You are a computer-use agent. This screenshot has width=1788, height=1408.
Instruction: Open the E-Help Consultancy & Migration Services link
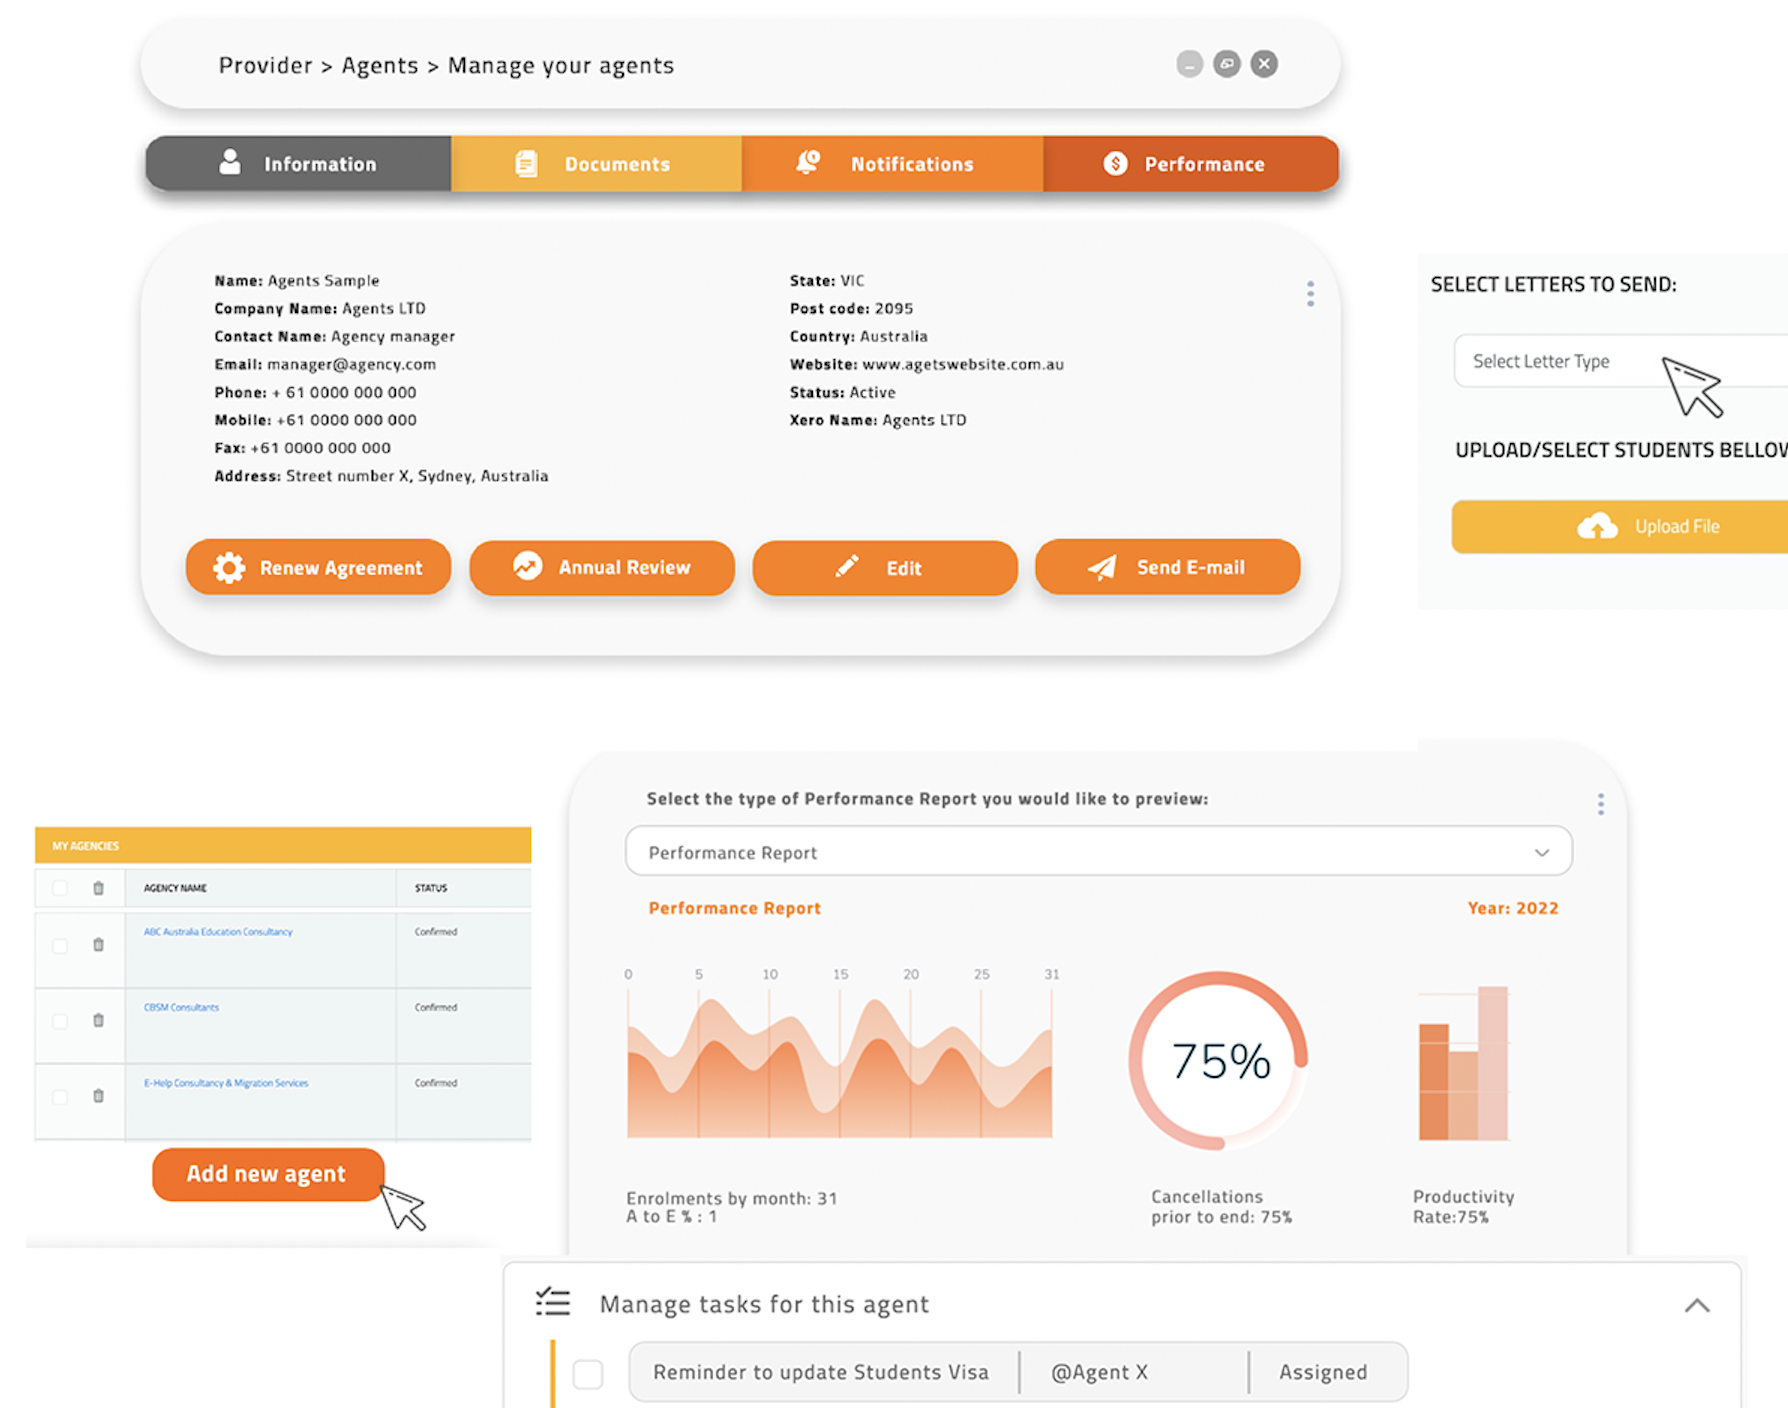coord(226,1083)
